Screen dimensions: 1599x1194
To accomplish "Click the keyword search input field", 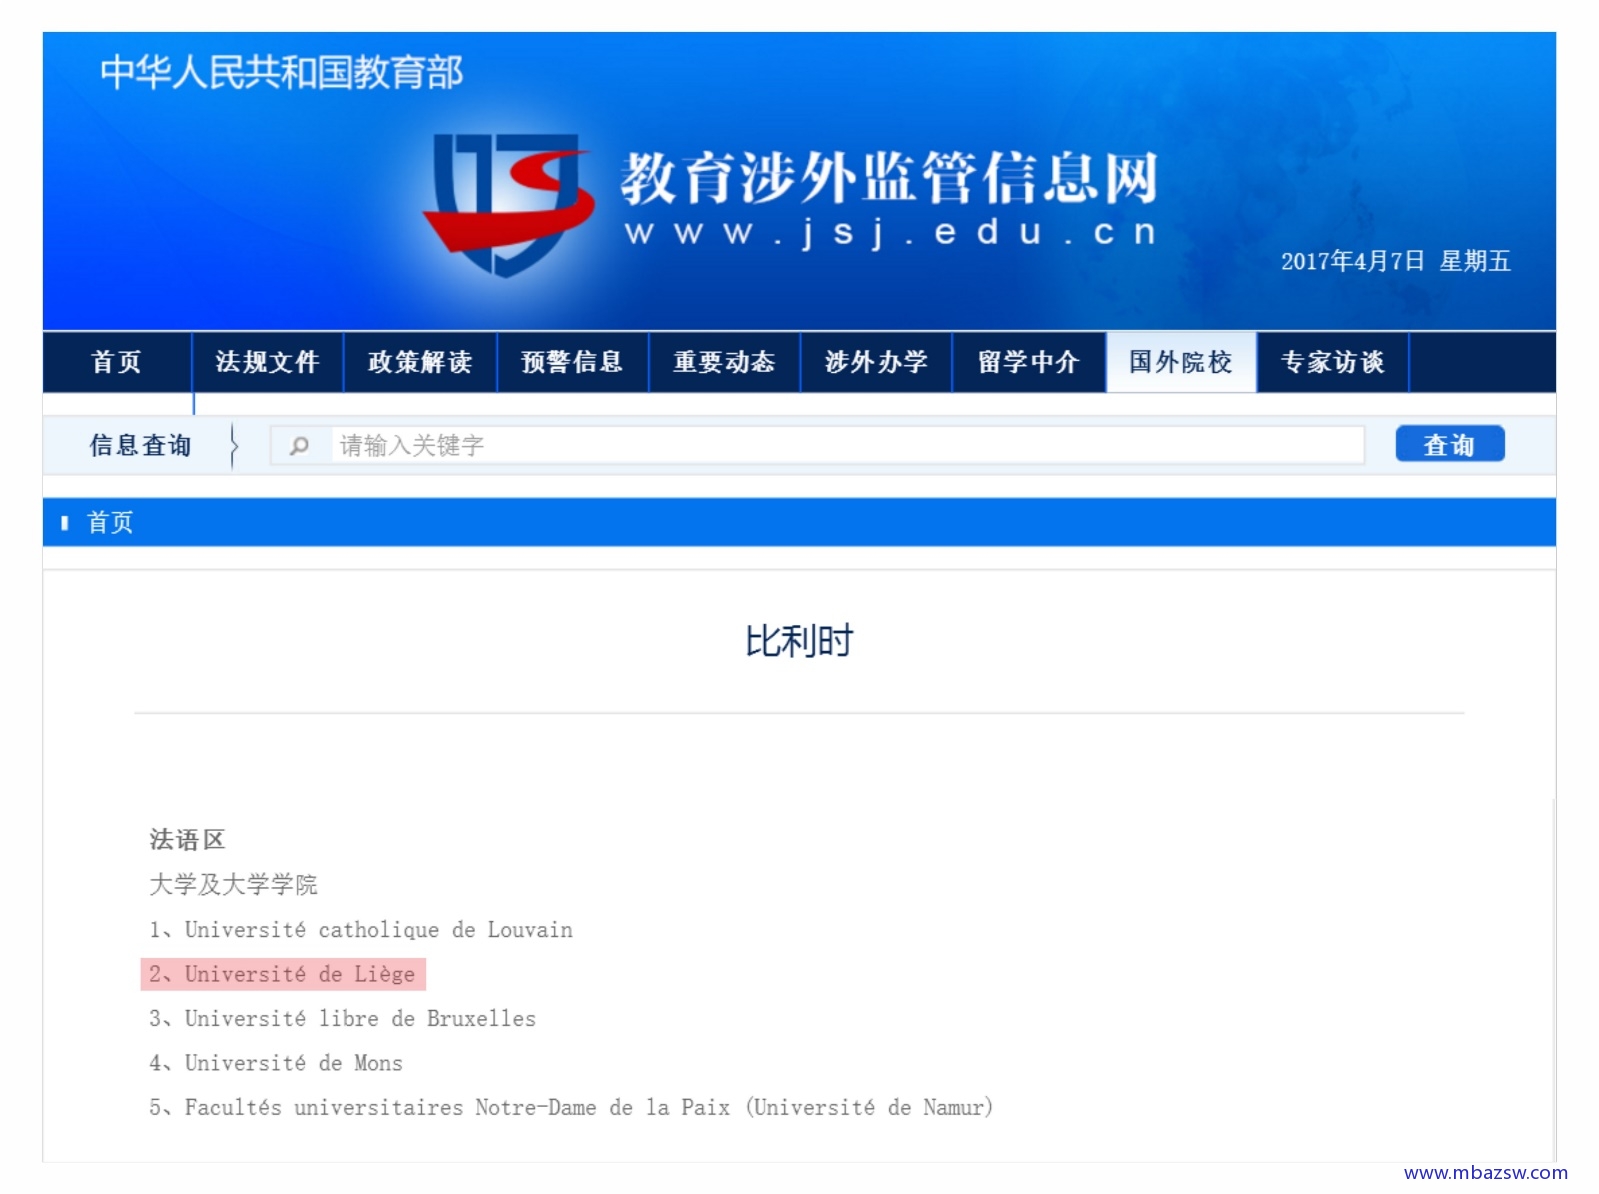I will 845,446.
